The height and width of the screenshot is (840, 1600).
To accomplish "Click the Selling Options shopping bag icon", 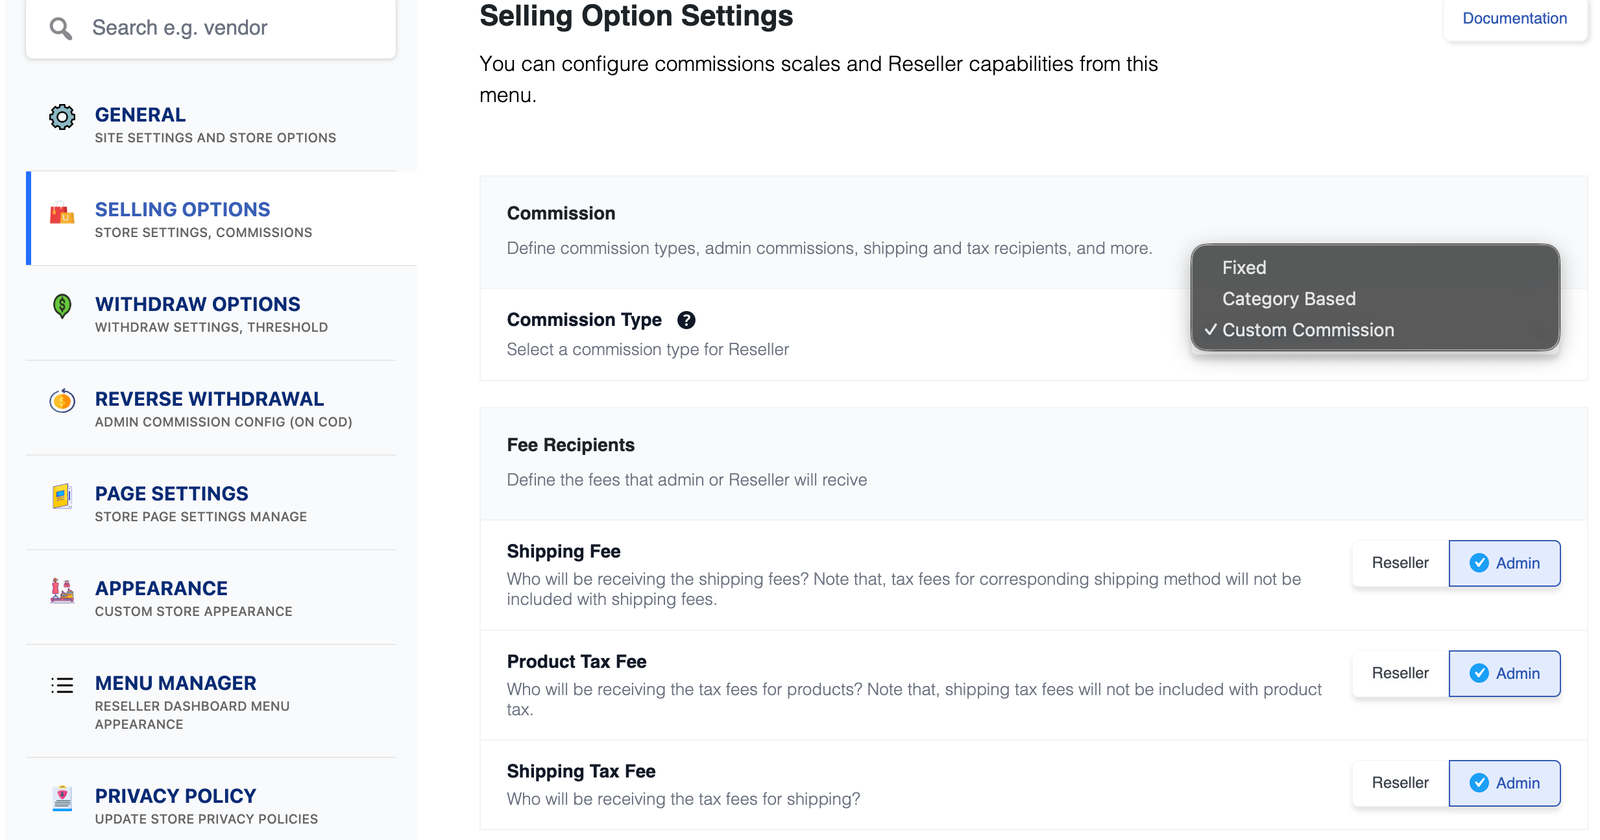I will [x=62, y=213].
